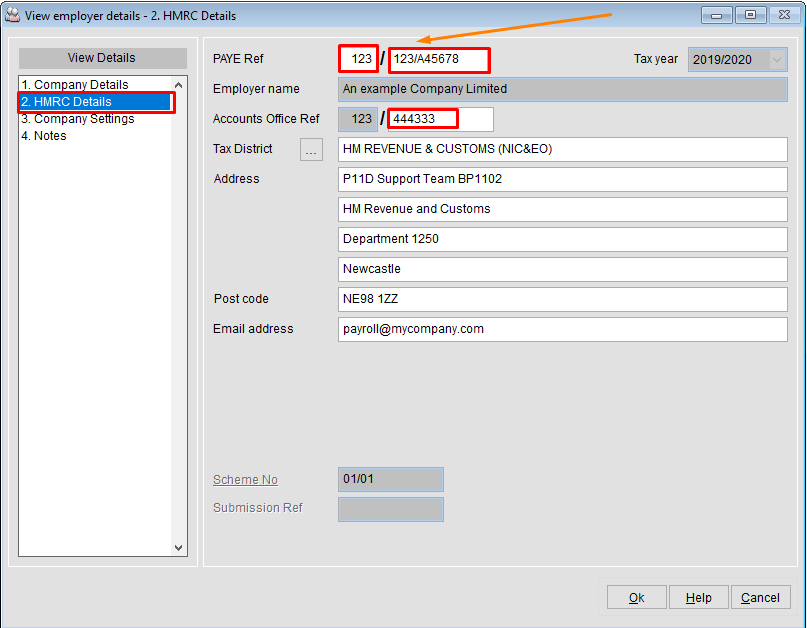Click the PAYE Ref field showing 123/A45678
The height and width of the screenshot is (628, 807).
(x=438, y=59)
